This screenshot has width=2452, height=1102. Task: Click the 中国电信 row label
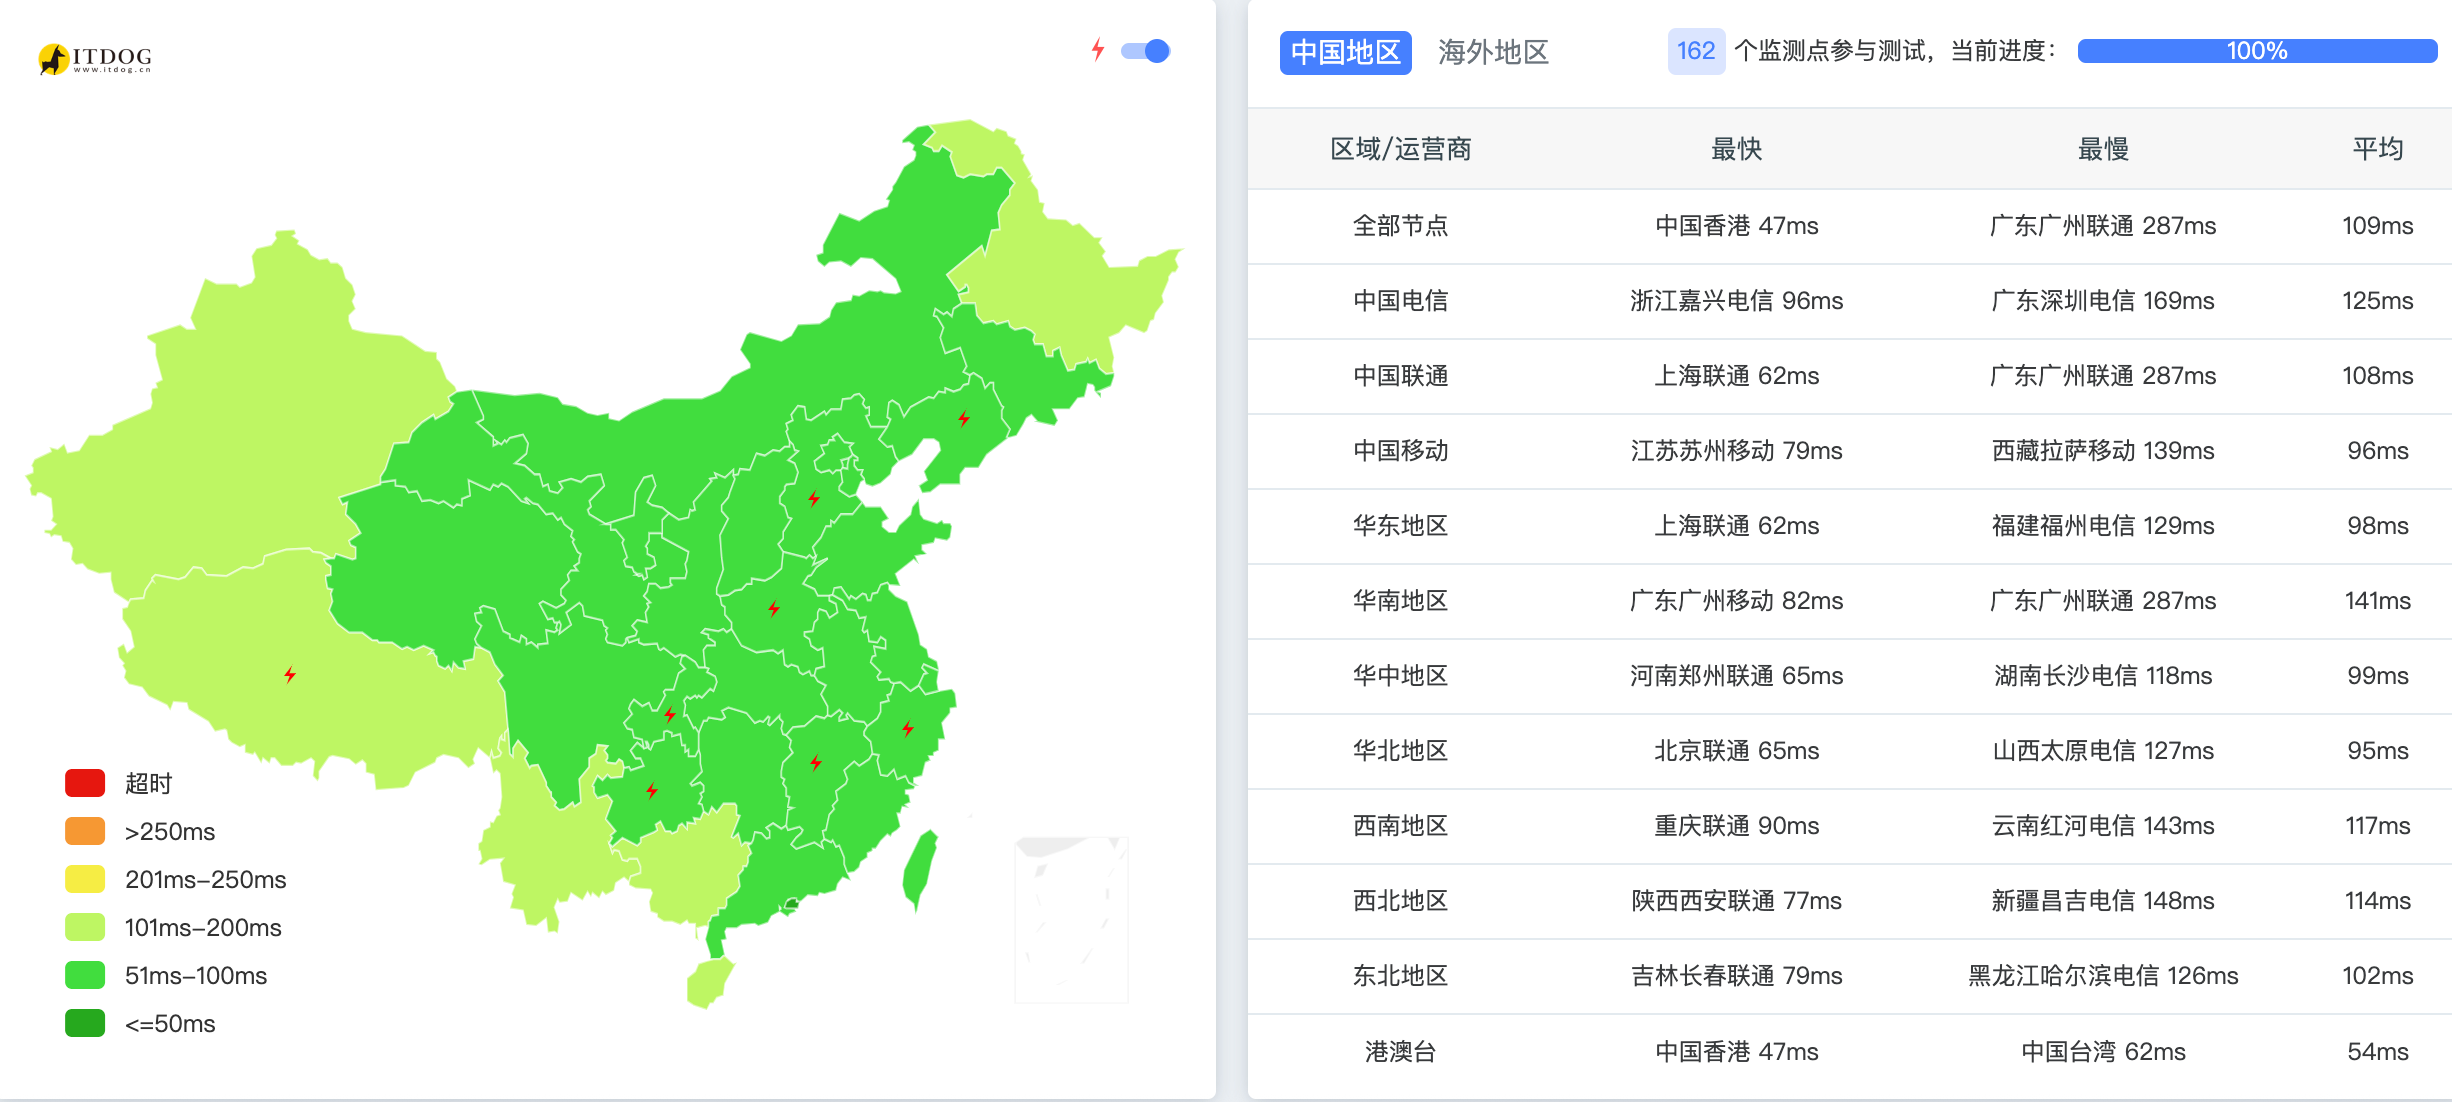point(1400,301)
